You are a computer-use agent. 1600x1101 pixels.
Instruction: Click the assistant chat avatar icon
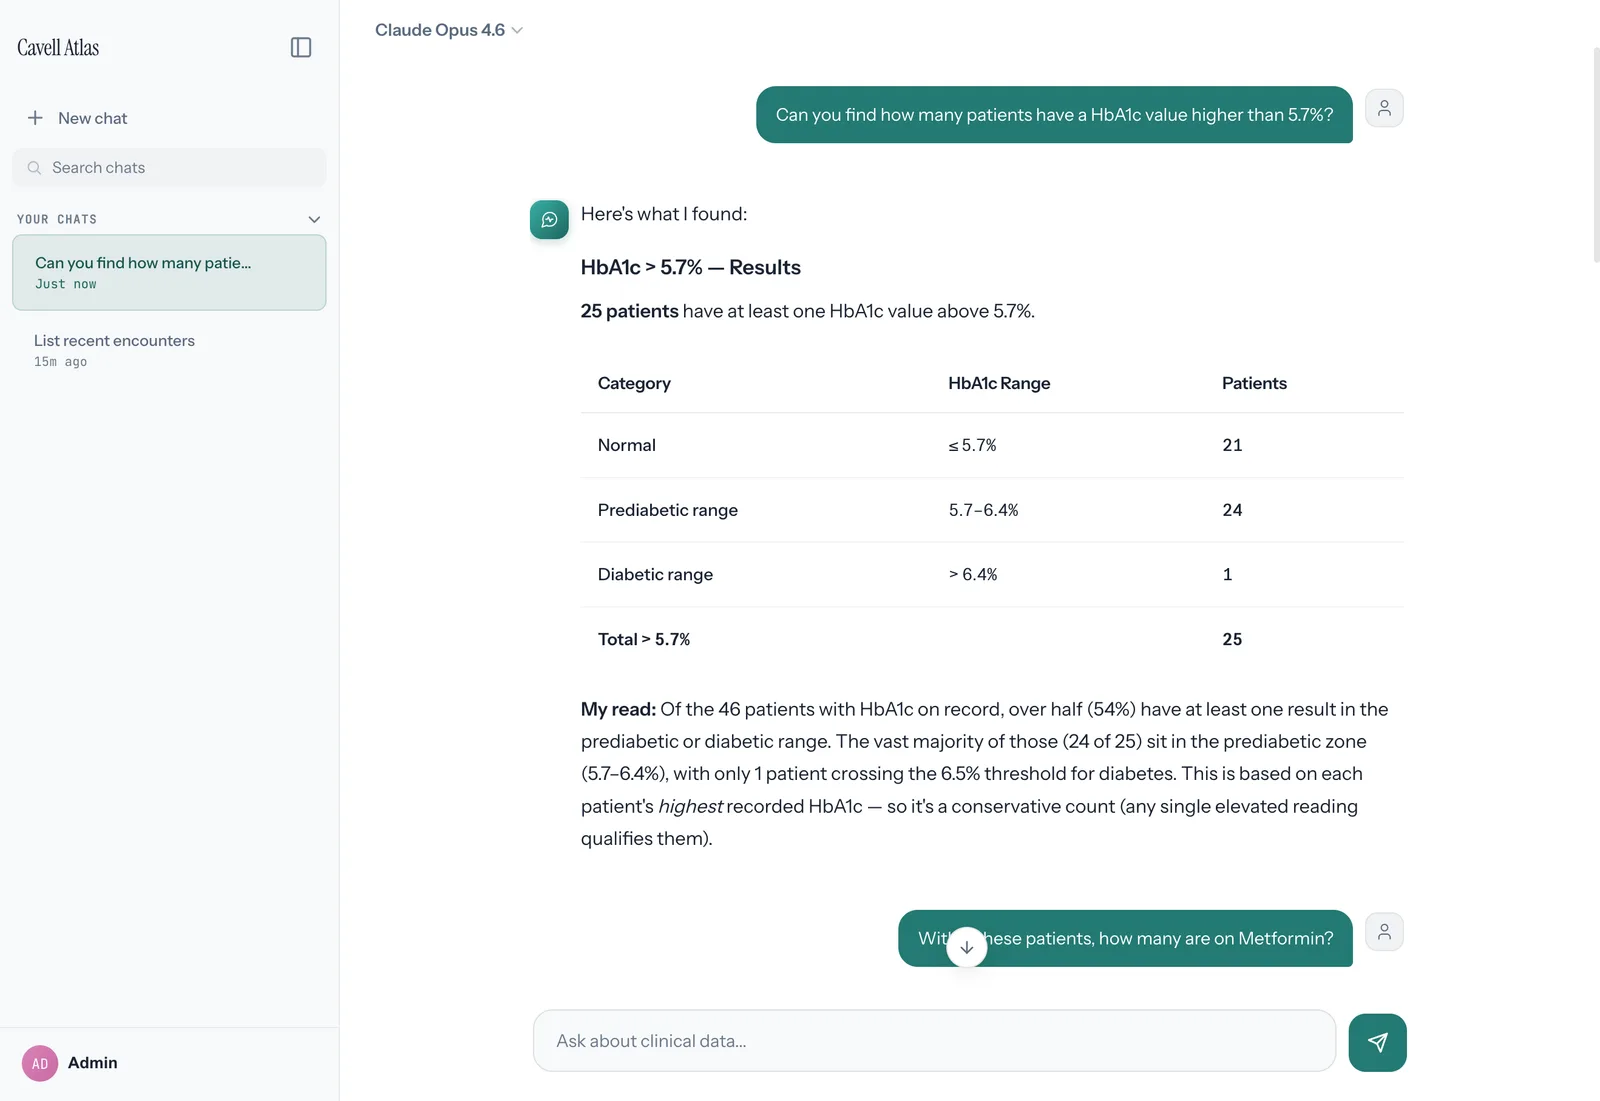(x=549, y=220)
